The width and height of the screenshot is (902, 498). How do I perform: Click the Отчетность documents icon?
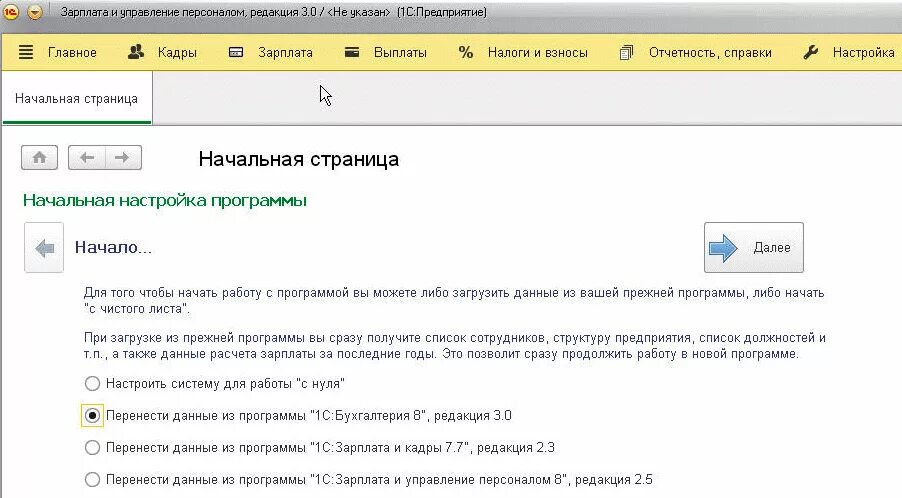pyautogui.click(x=626, y=53)
